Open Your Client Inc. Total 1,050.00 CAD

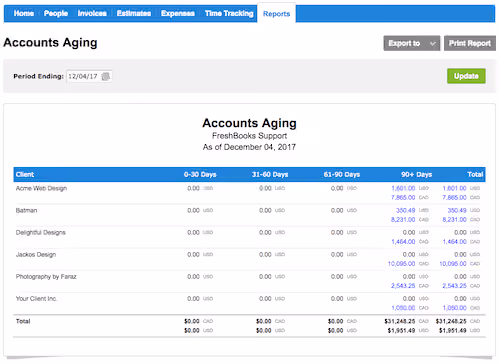pyautogui.click(x=454, y=308)
